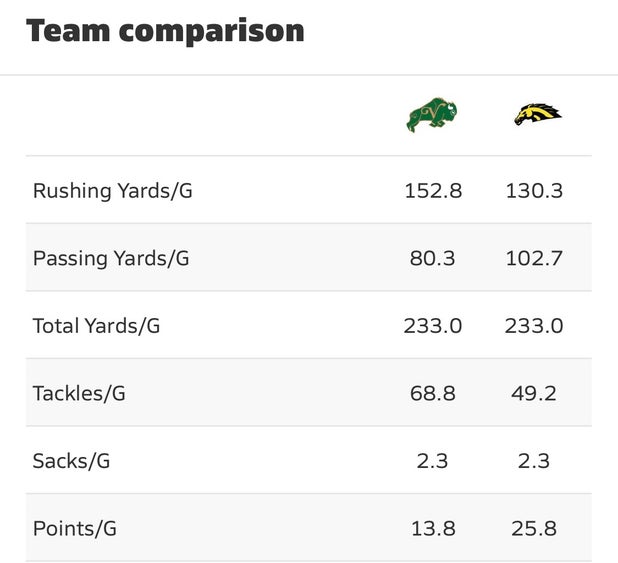The width and height of the screenshot is (618, 563).
Task: Click the buffalo team's 233.0 total yards
Action: tap(433, 326)
